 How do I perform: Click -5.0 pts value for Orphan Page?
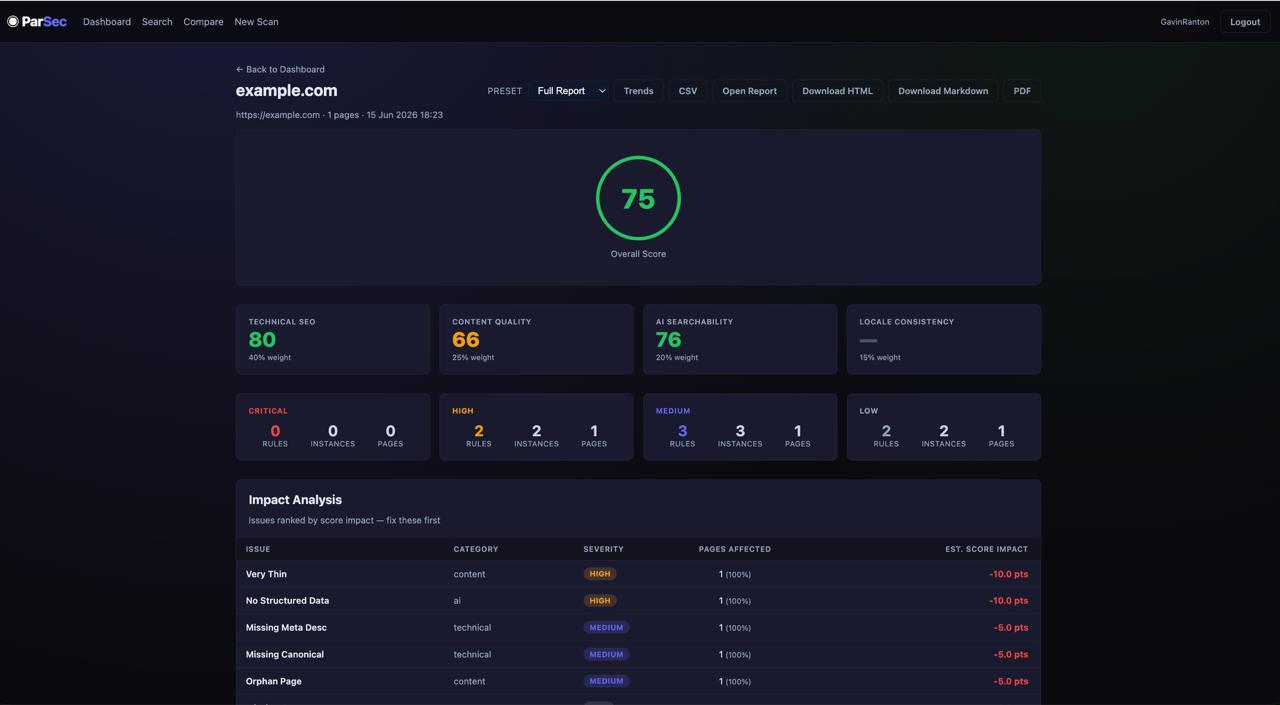point(1011,681)
